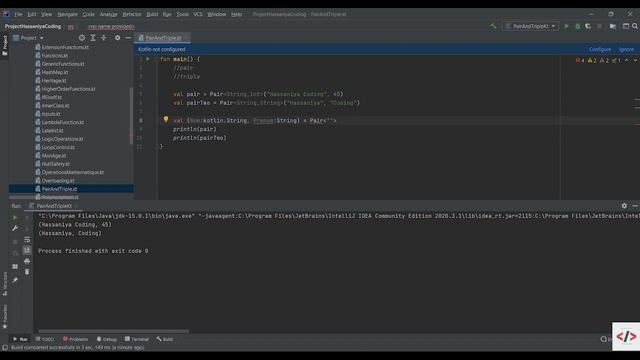Open the Code menu
640x360 pixels.
[89, 14]
